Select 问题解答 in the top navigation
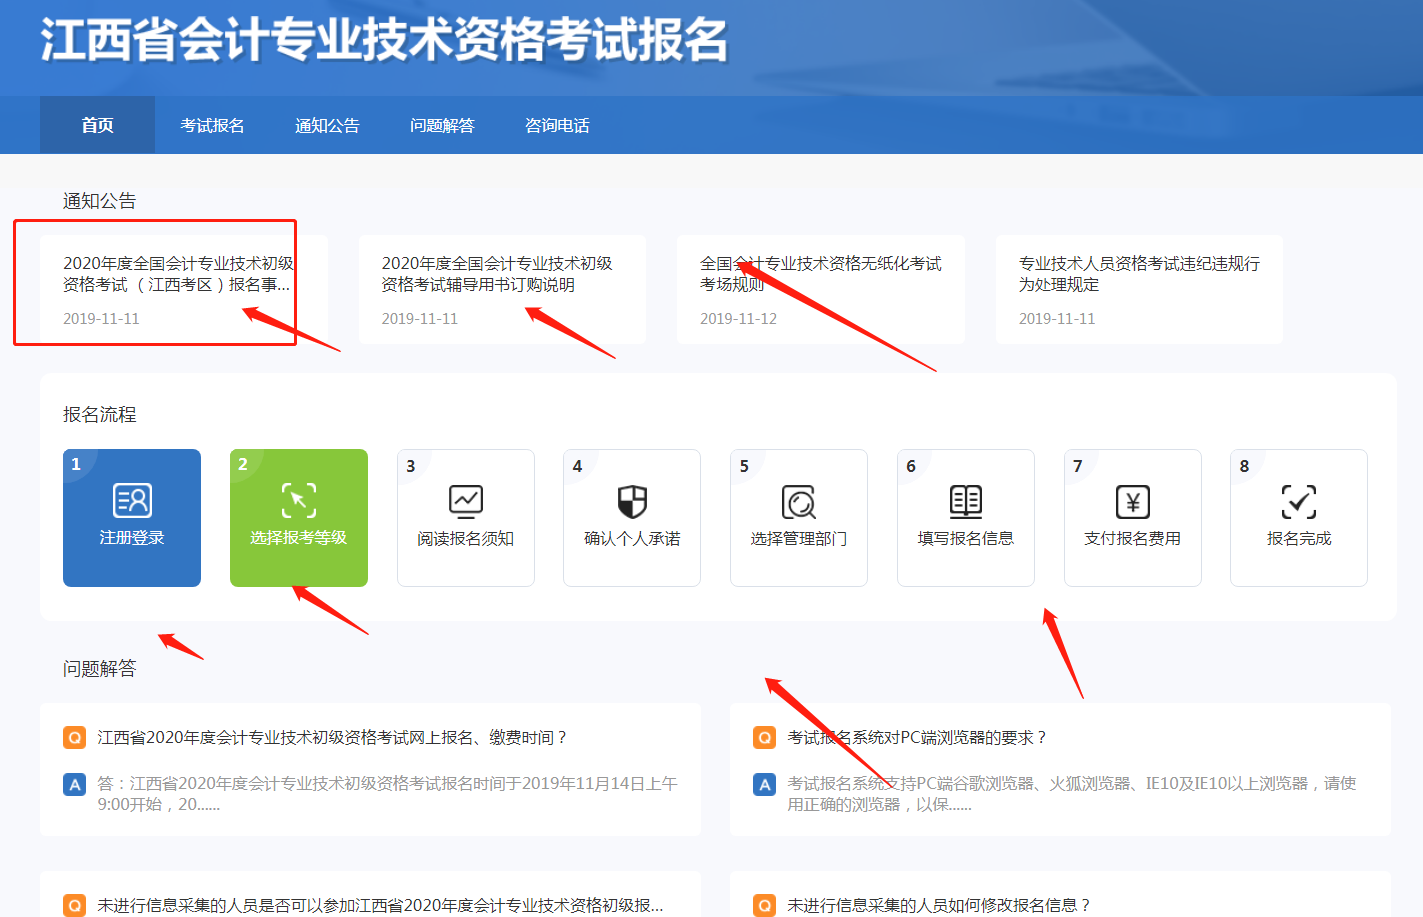 coord(442,125)
